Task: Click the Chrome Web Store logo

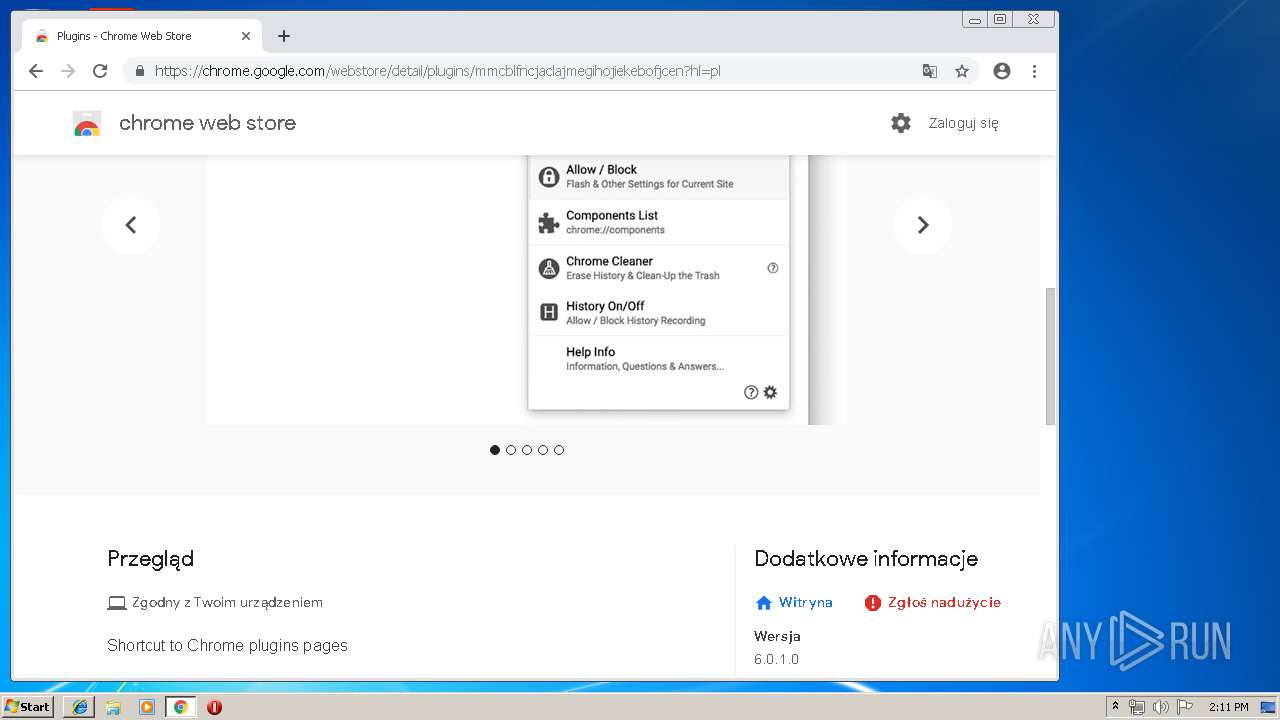Action: 87,123
